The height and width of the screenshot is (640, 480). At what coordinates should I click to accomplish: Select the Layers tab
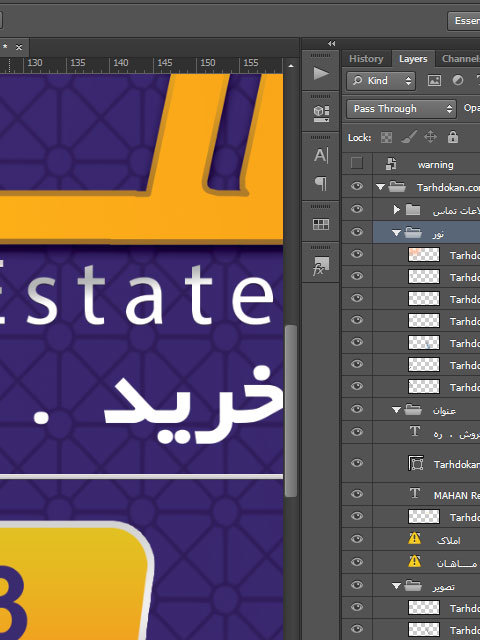point(413,59)
